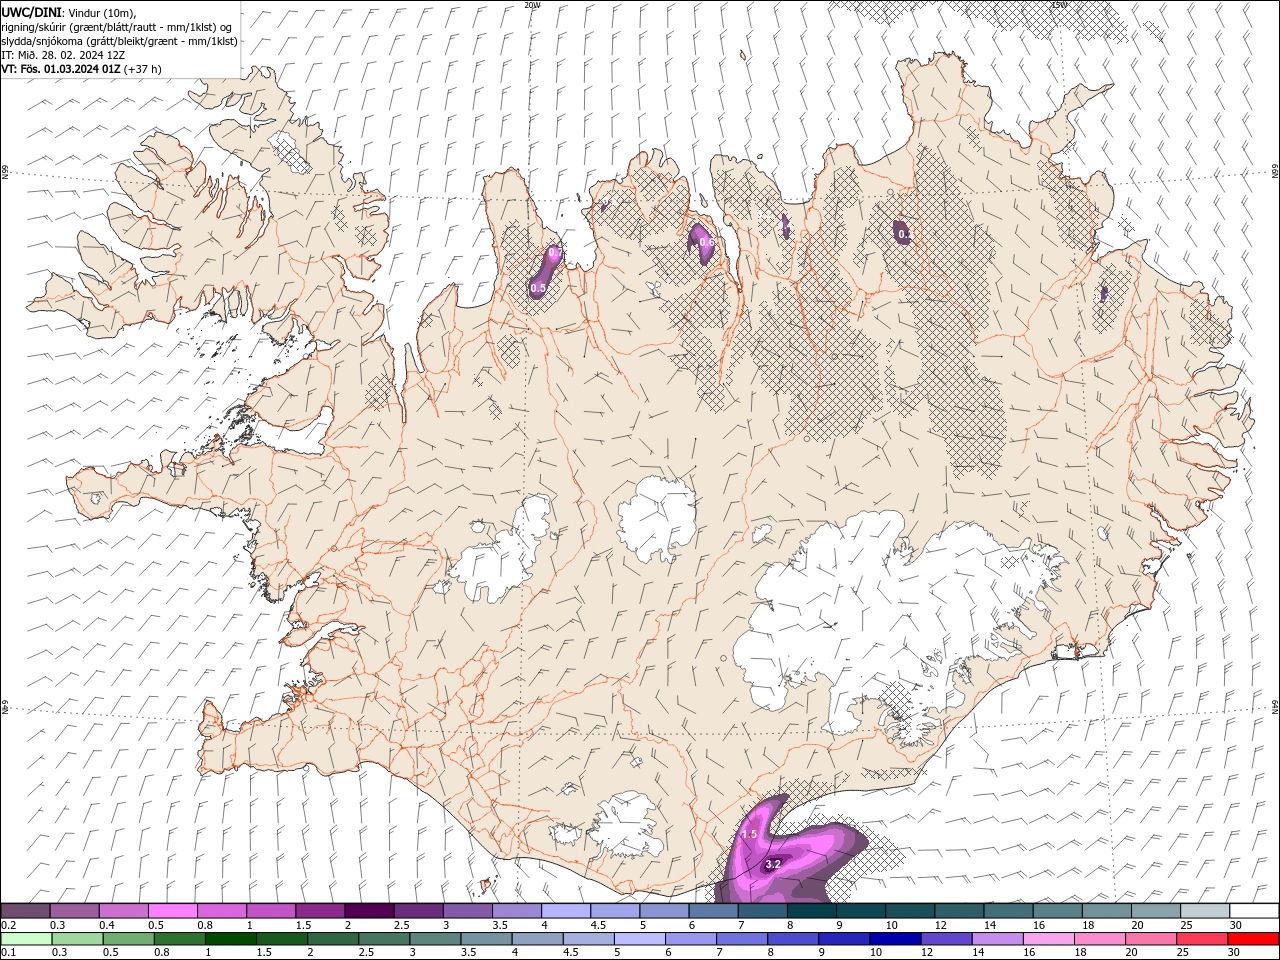Viewport: 1280px width, 960px height.
Task: Click the UWC/DINI title heading
Action: [x=29, y=12]
